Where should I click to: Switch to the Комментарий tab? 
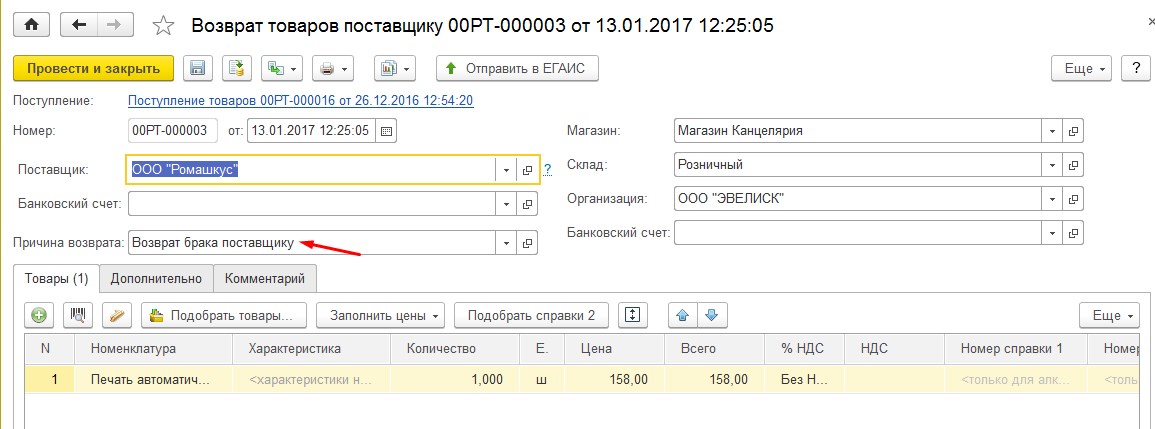265,278
